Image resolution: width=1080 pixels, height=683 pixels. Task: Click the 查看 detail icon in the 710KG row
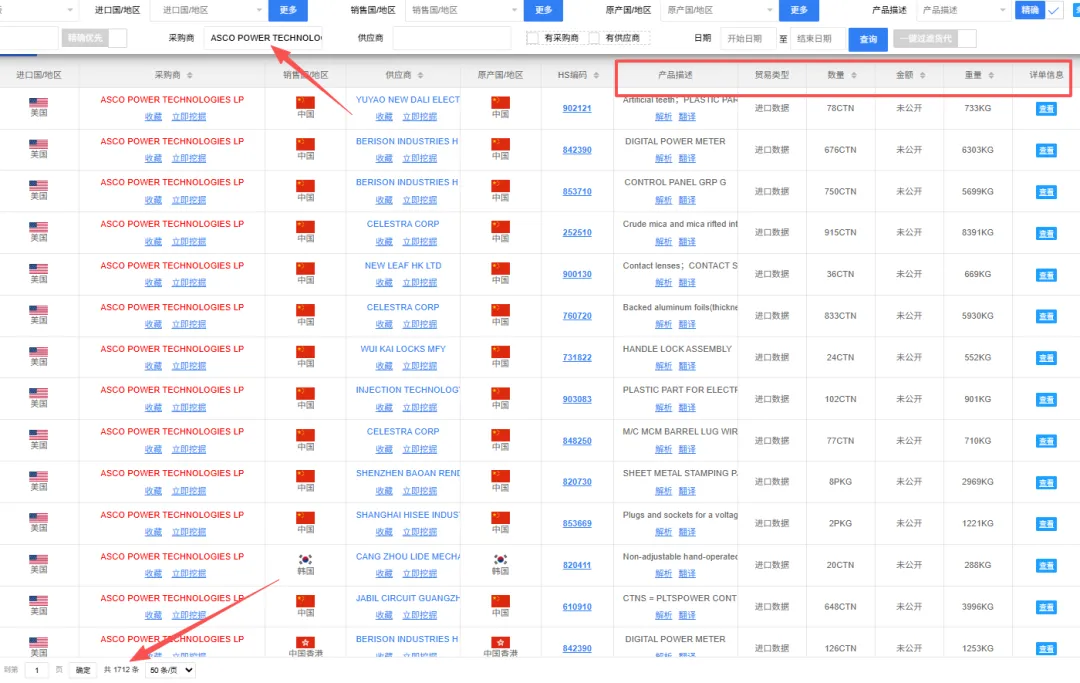(x=1046, y=441)
